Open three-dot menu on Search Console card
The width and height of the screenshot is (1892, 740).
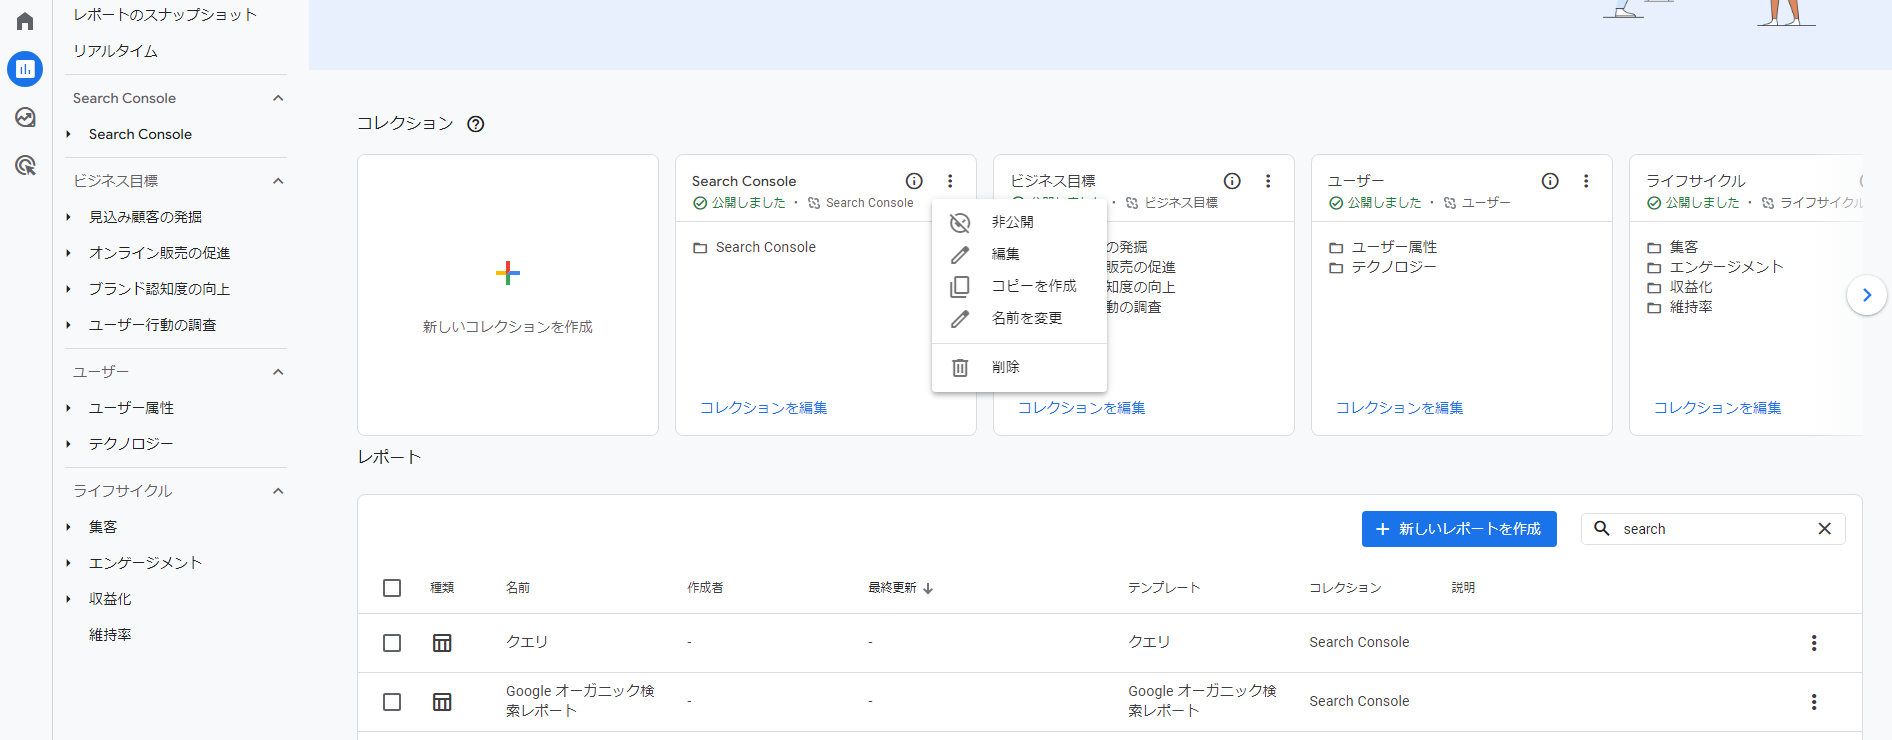(950, 181)
